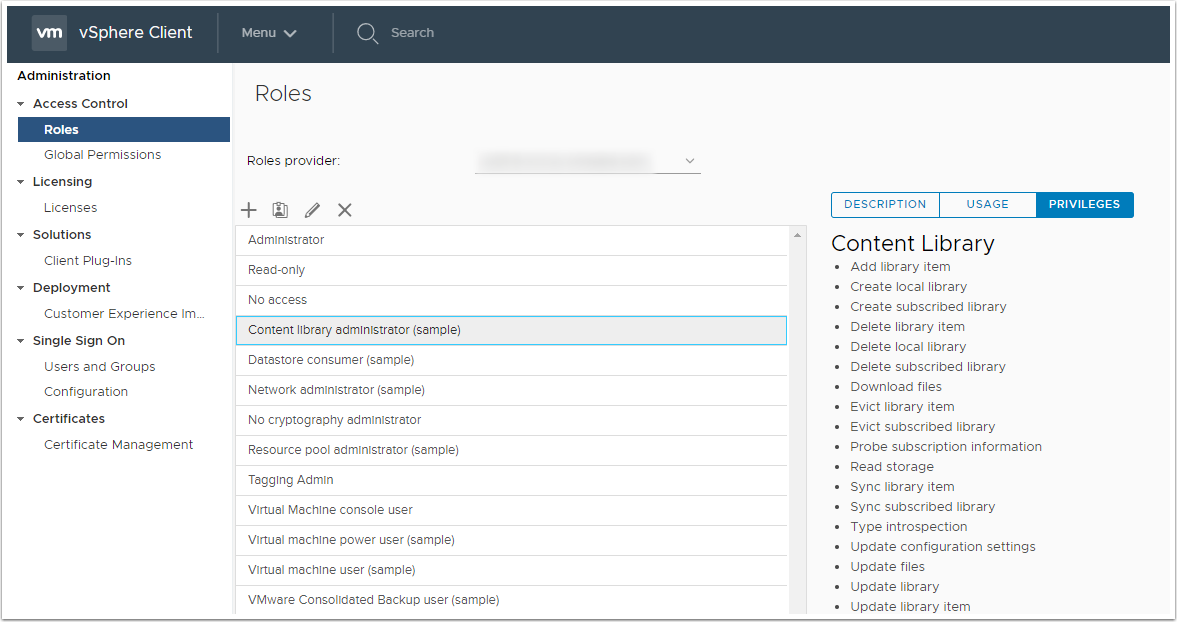Switch to the Usage tab

tap(988, 205)
